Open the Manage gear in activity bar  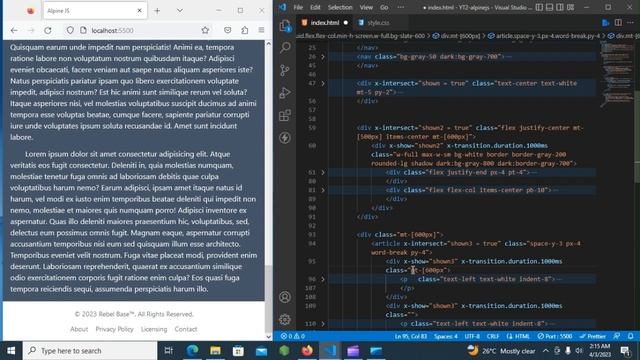285,319
